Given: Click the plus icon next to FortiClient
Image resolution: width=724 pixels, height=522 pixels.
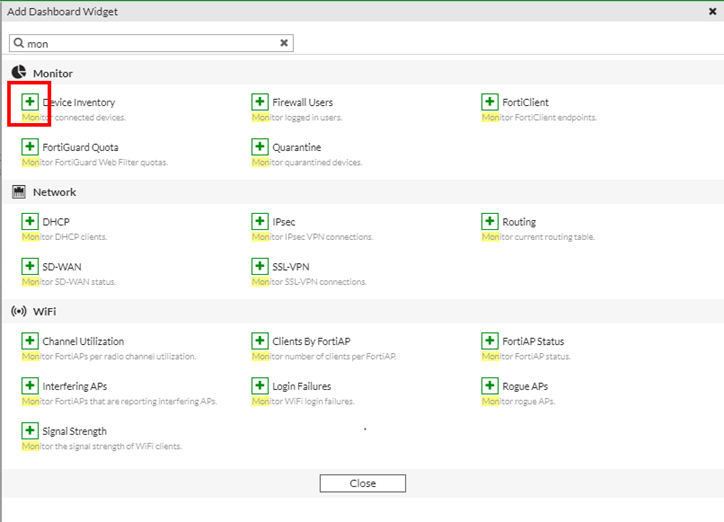Looking at the screenshot, I should click(x=490, y=102).
